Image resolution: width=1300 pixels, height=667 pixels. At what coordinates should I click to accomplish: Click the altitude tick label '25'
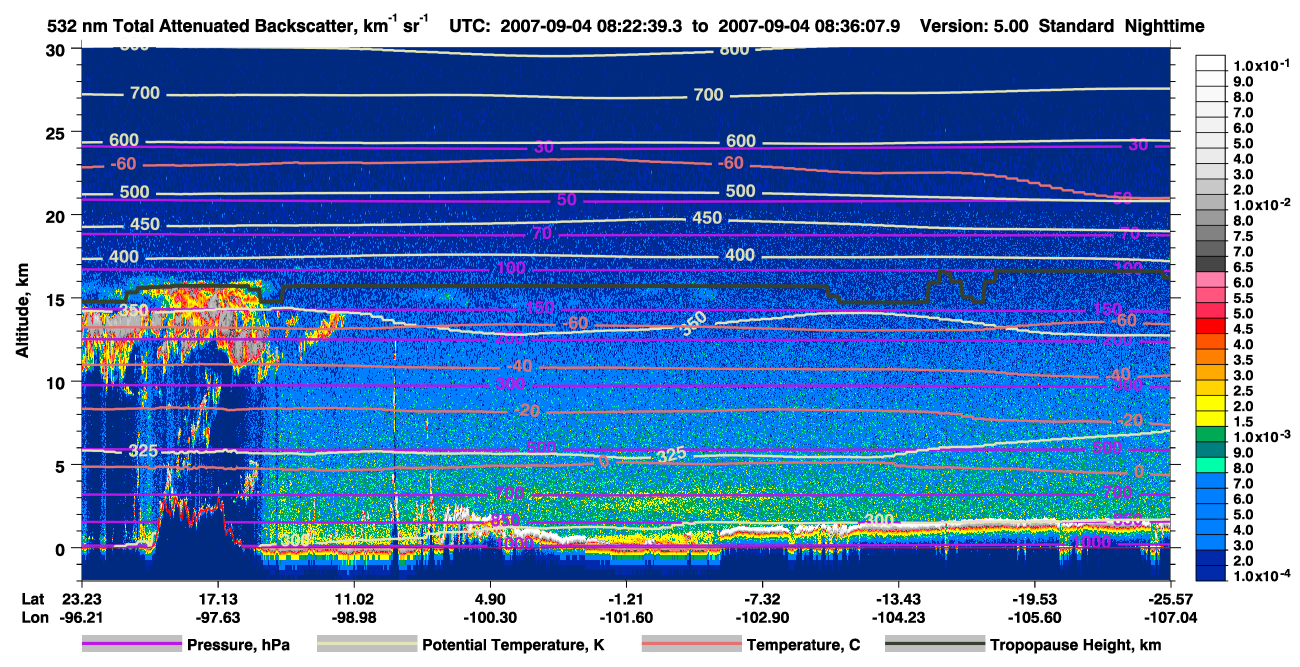pyautogui.click(x=57, y=133)
